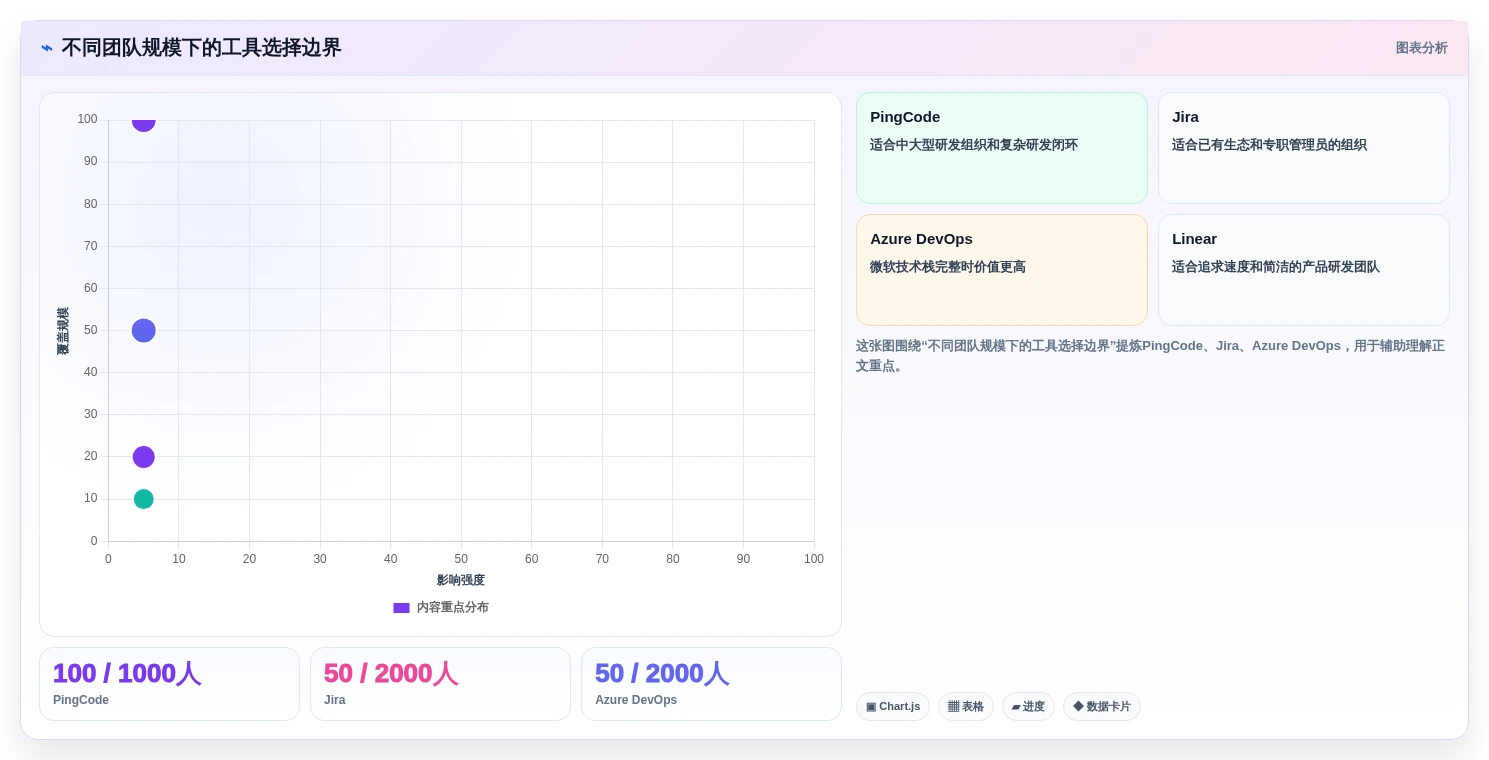
Task: Click the purple bubble at coverage 20
Action: click(x=144, y=457)
